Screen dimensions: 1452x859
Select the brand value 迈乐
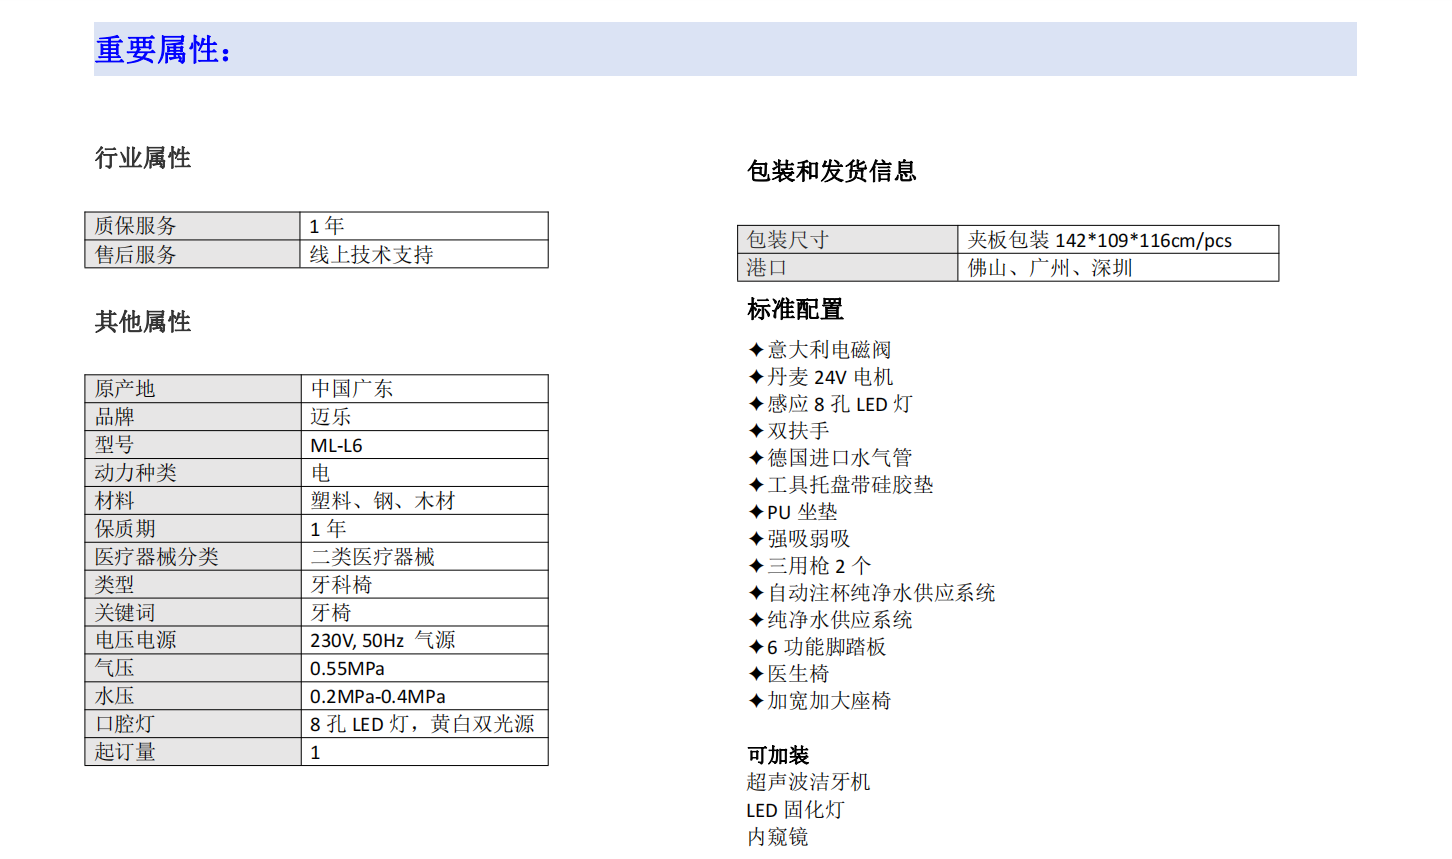point(331,417)
